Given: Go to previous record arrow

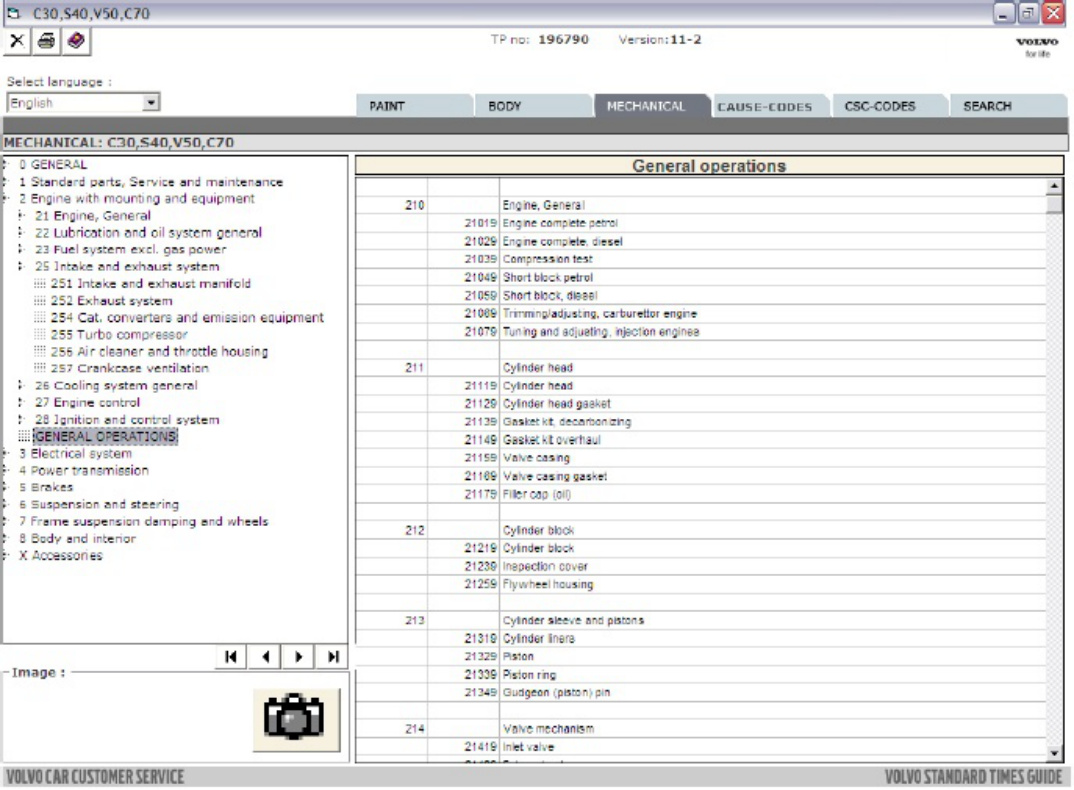Looking at the screenshot, I should tap(266, 657).
